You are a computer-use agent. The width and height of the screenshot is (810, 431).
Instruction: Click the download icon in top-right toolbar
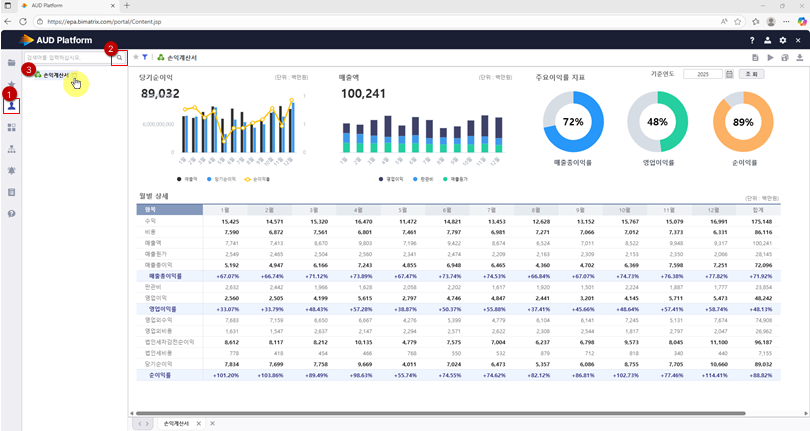(x=800, y=58)
